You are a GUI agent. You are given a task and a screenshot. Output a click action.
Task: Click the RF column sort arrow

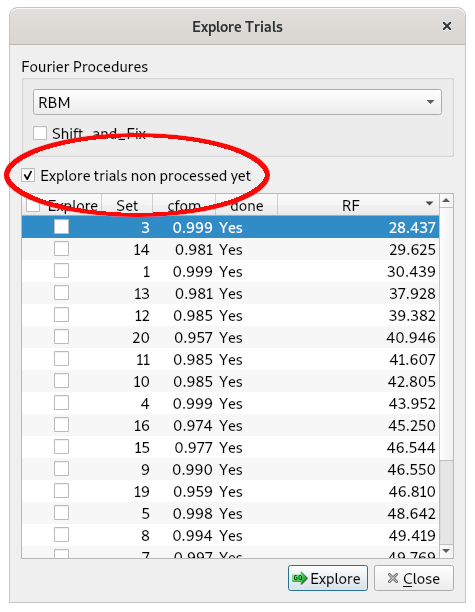click(x=429, y=203)
